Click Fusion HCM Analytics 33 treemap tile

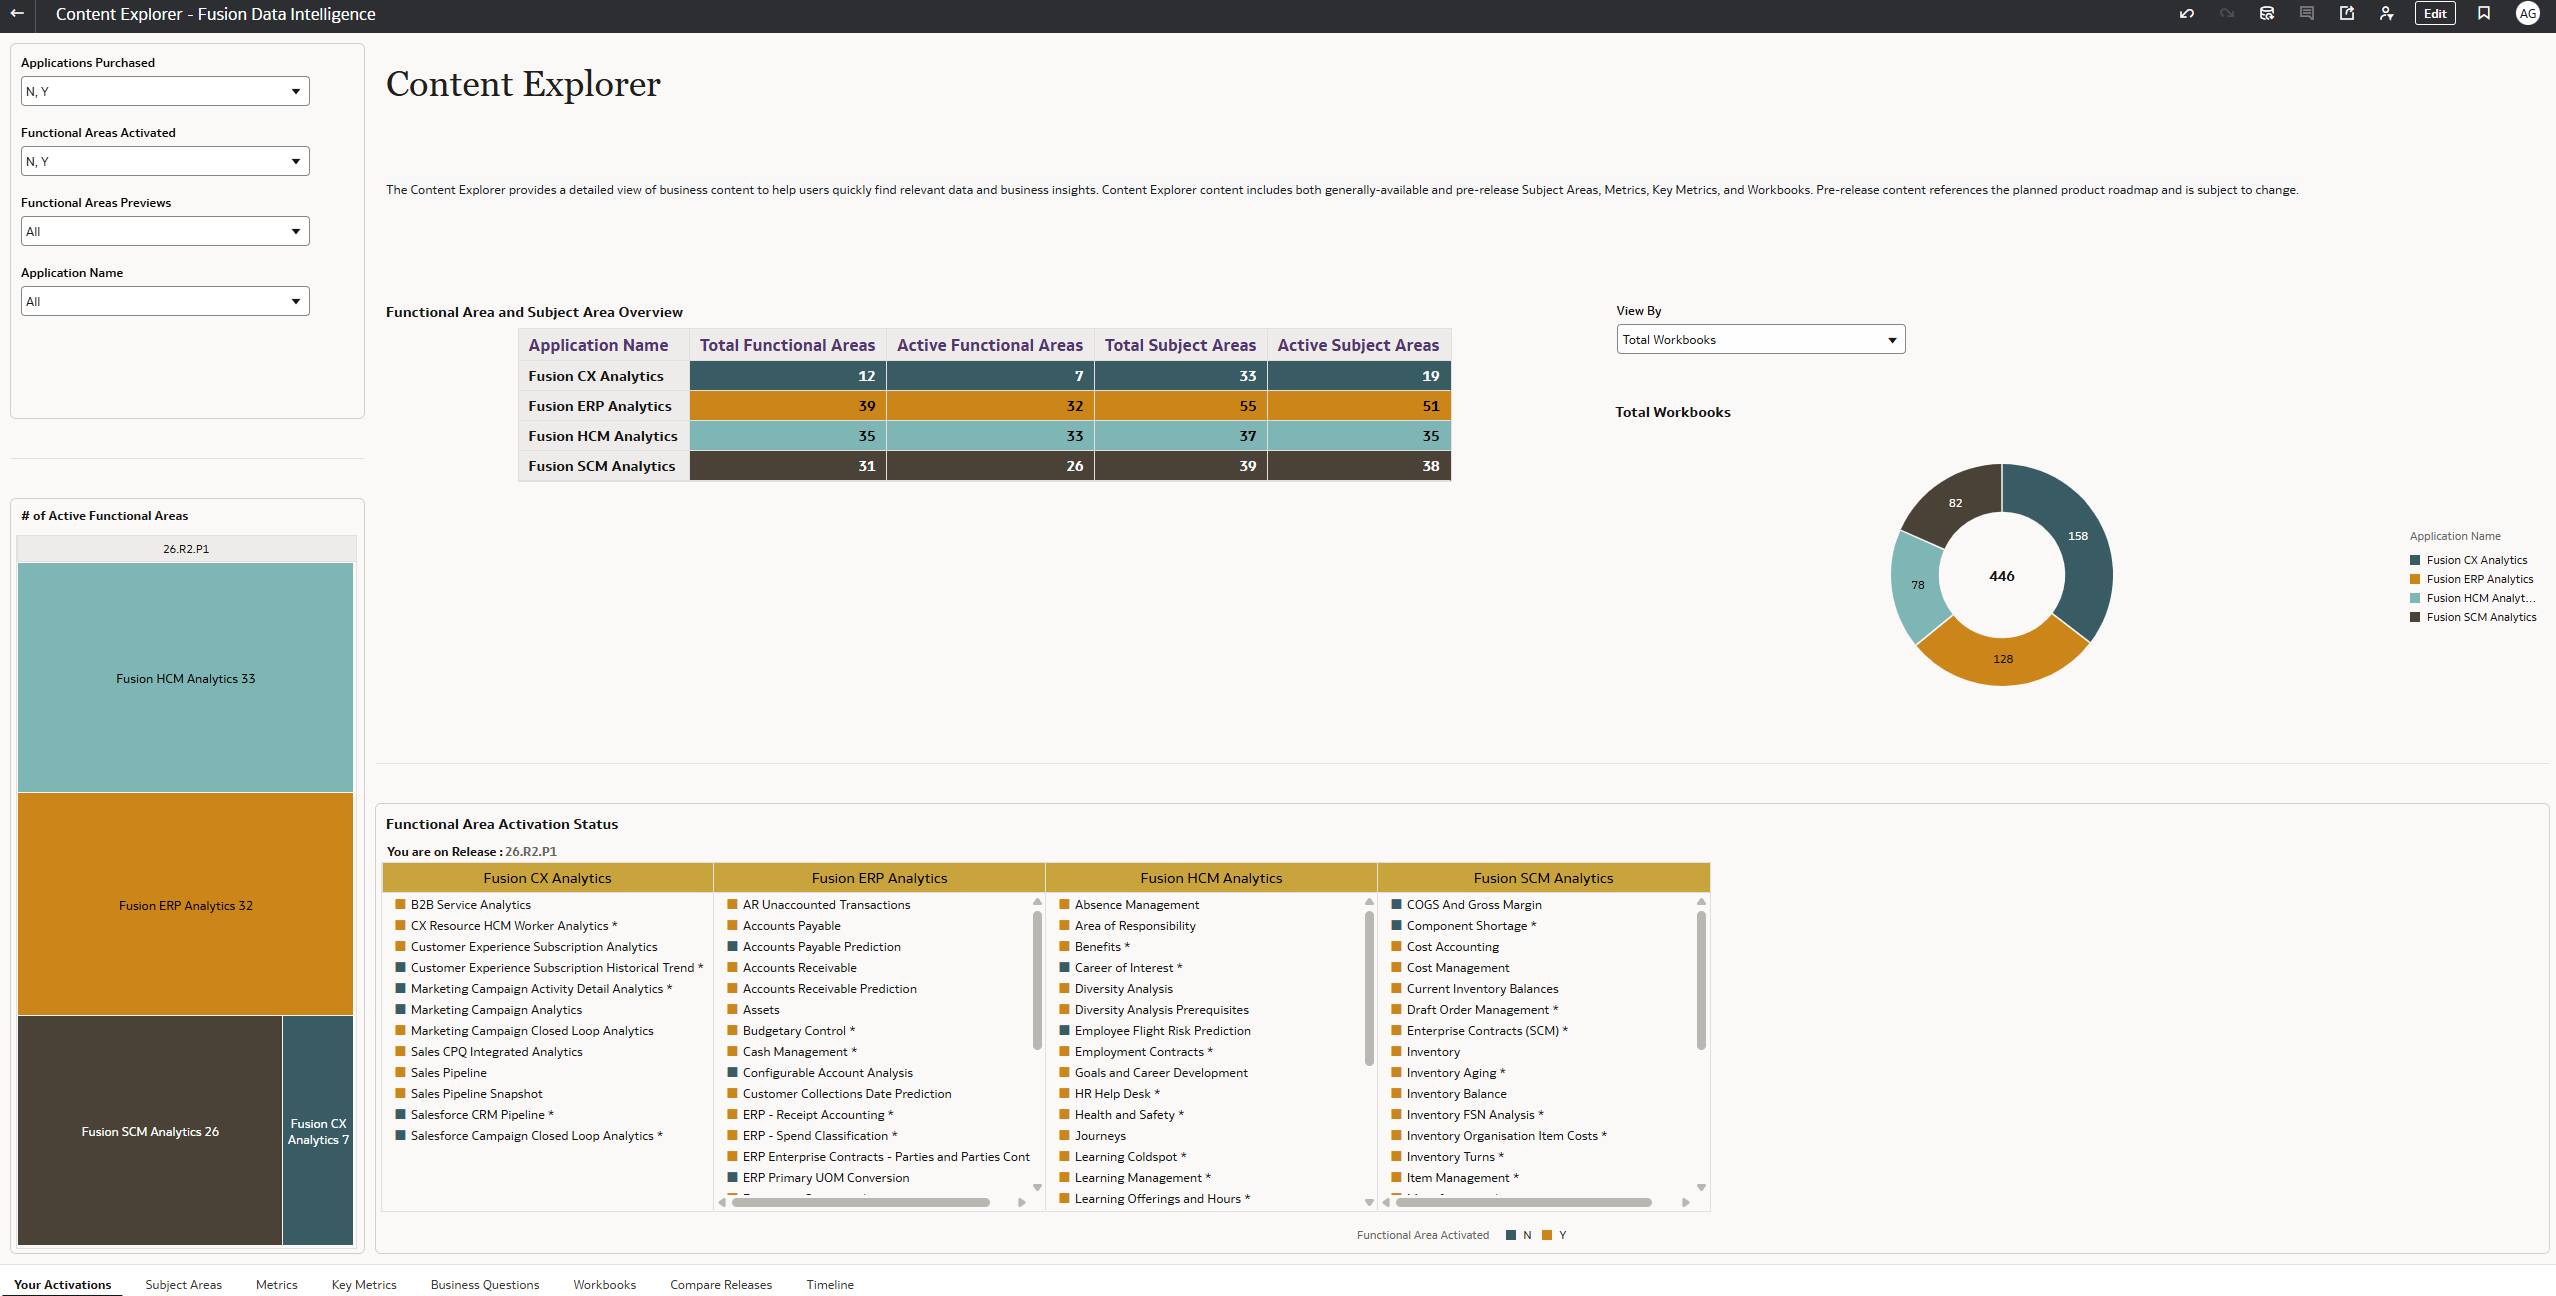pos(185,678)
